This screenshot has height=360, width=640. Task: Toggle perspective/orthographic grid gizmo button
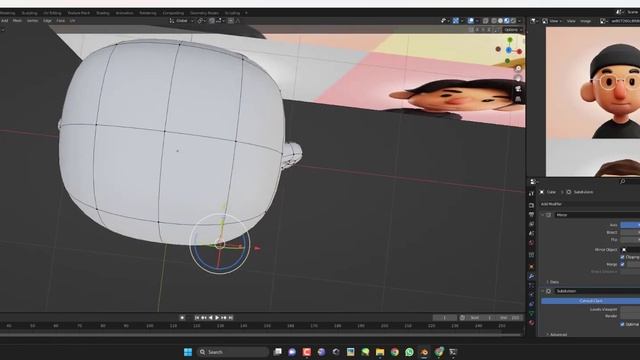[518, 99]
